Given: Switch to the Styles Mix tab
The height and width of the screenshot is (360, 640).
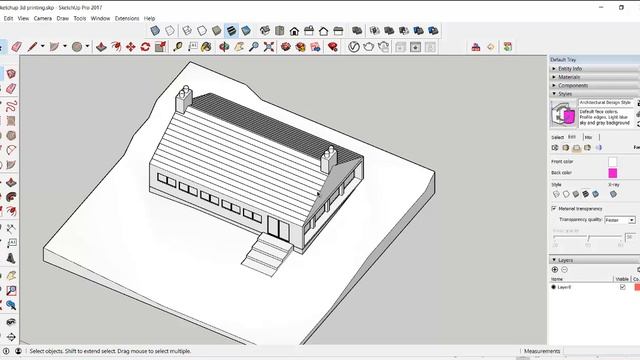Looking at the screenshot, I should click(x=588, y=137).
